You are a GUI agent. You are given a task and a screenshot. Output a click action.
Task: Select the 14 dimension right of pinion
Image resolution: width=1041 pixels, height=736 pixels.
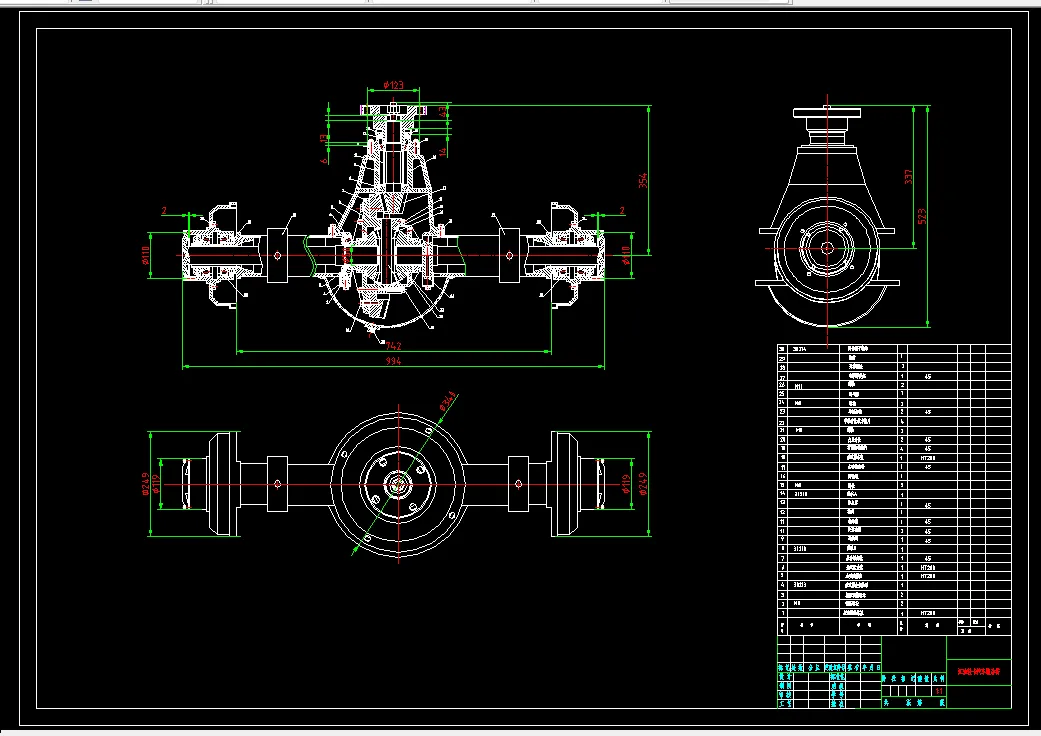[x=443, y=152]
